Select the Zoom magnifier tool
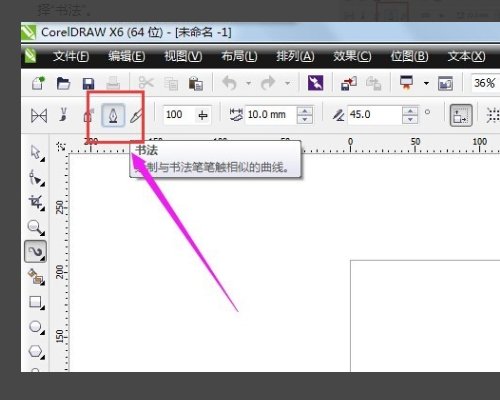The width and height of the screenshot is (500, 400). point(36,227)
